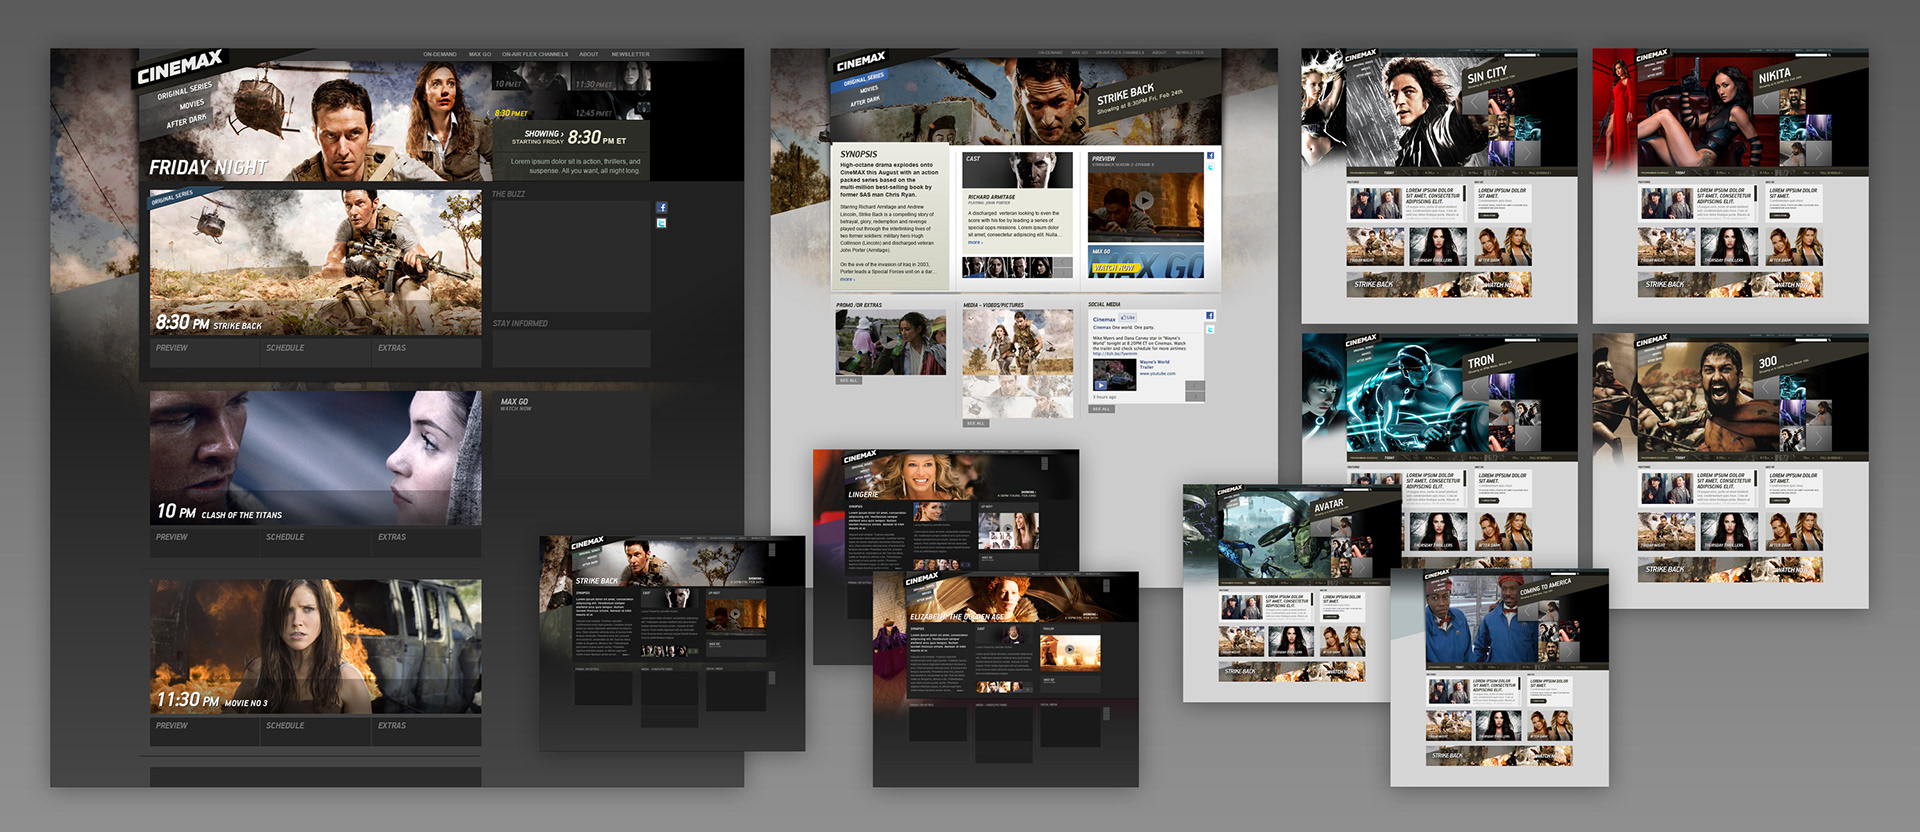Click the Movie No 3 feature image
The height and width of the screenshot is (832, 1920).
pos(315,647)
